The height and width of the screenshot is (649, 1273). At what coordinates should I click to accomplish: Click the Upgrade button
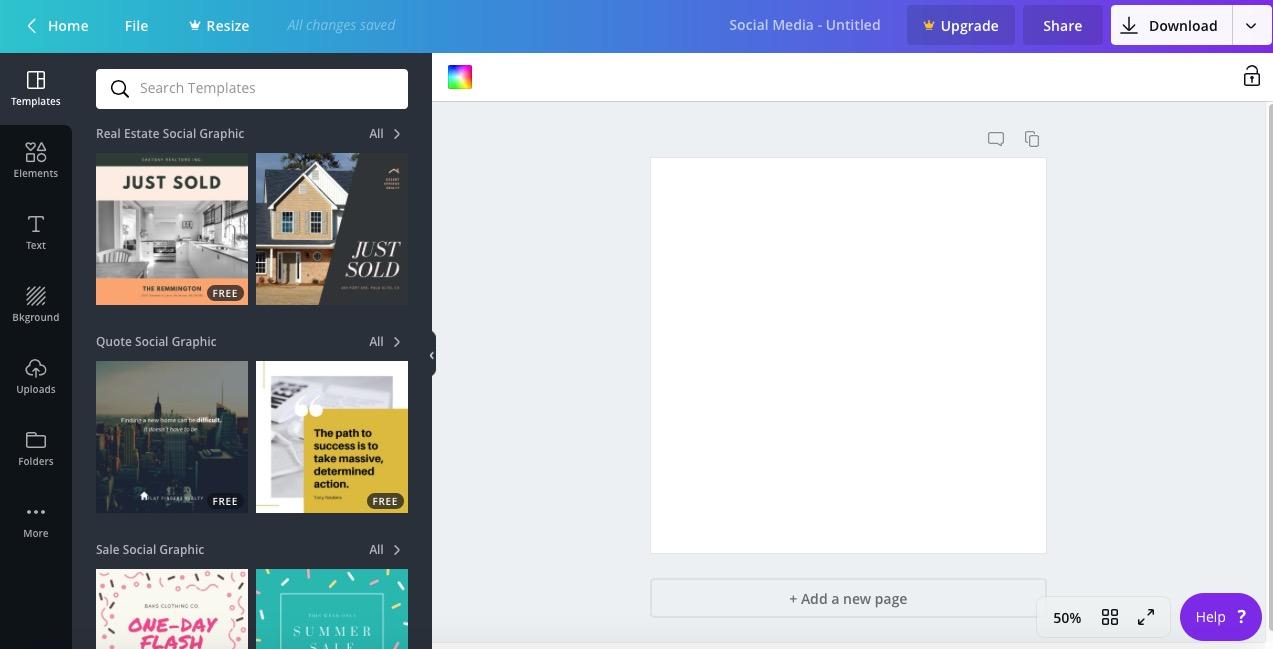tap(960, 25)
